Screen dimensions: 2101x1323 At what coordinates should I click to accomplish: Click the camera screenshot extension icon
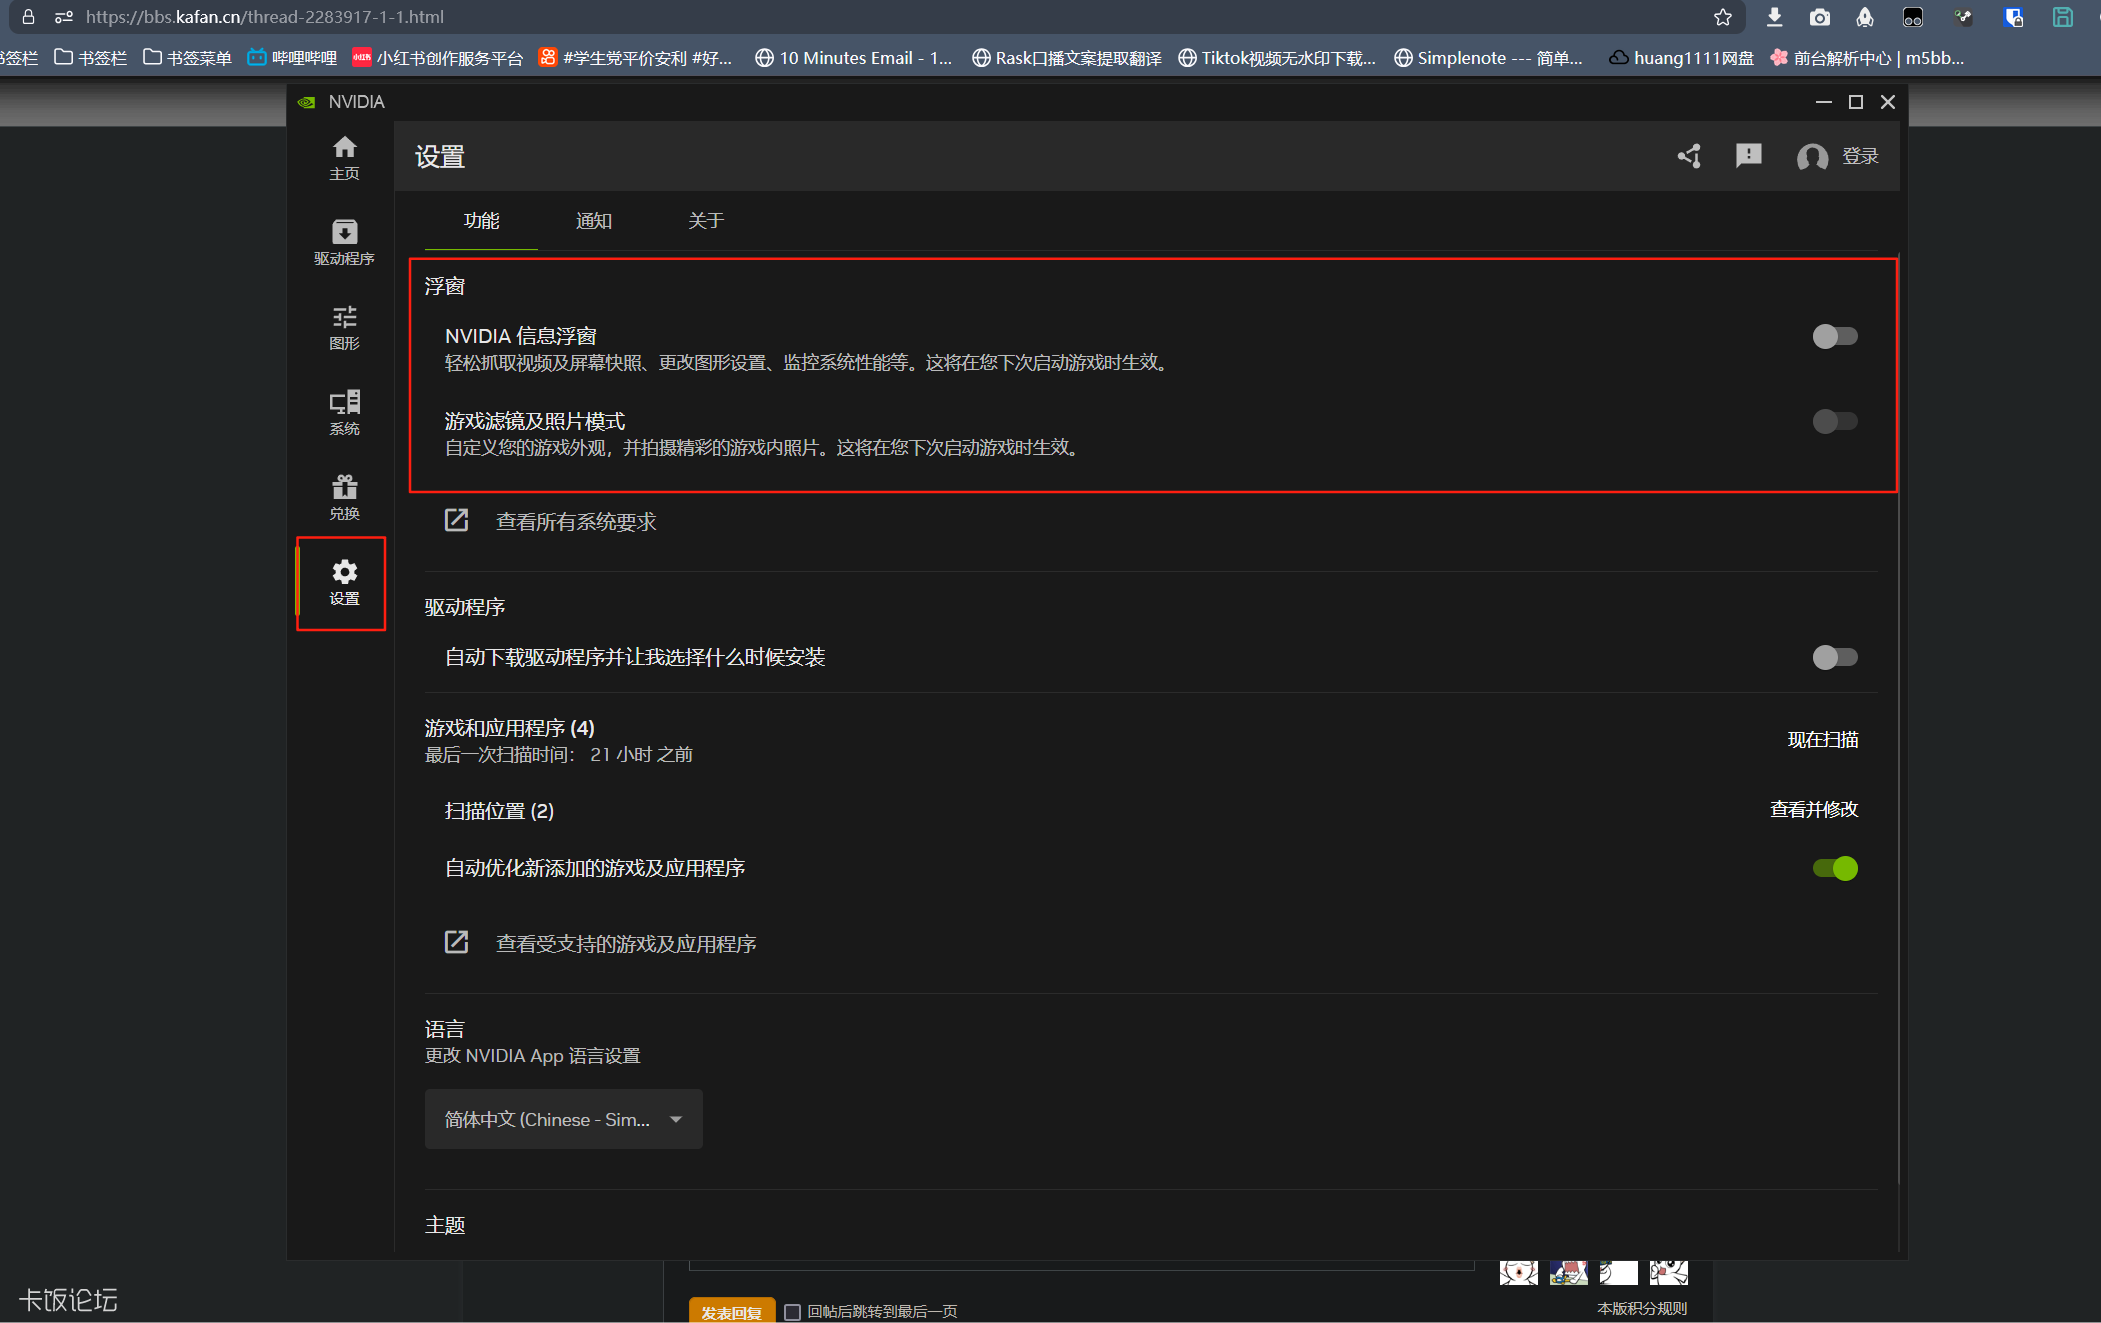tap(1820, 17)
